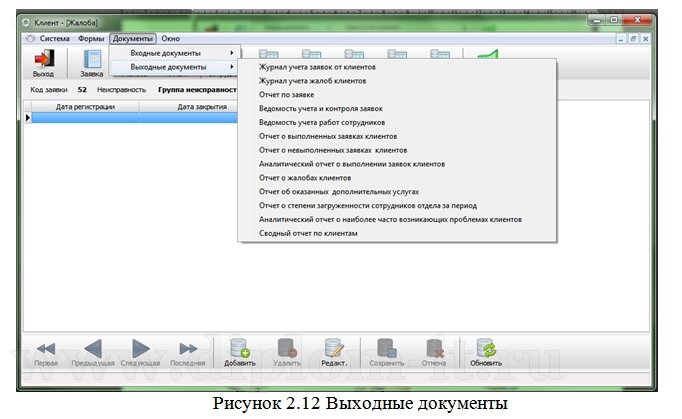Click the Неисправность label
The height and width of the screenshot is (419, 682).
(x=121, y=90)
